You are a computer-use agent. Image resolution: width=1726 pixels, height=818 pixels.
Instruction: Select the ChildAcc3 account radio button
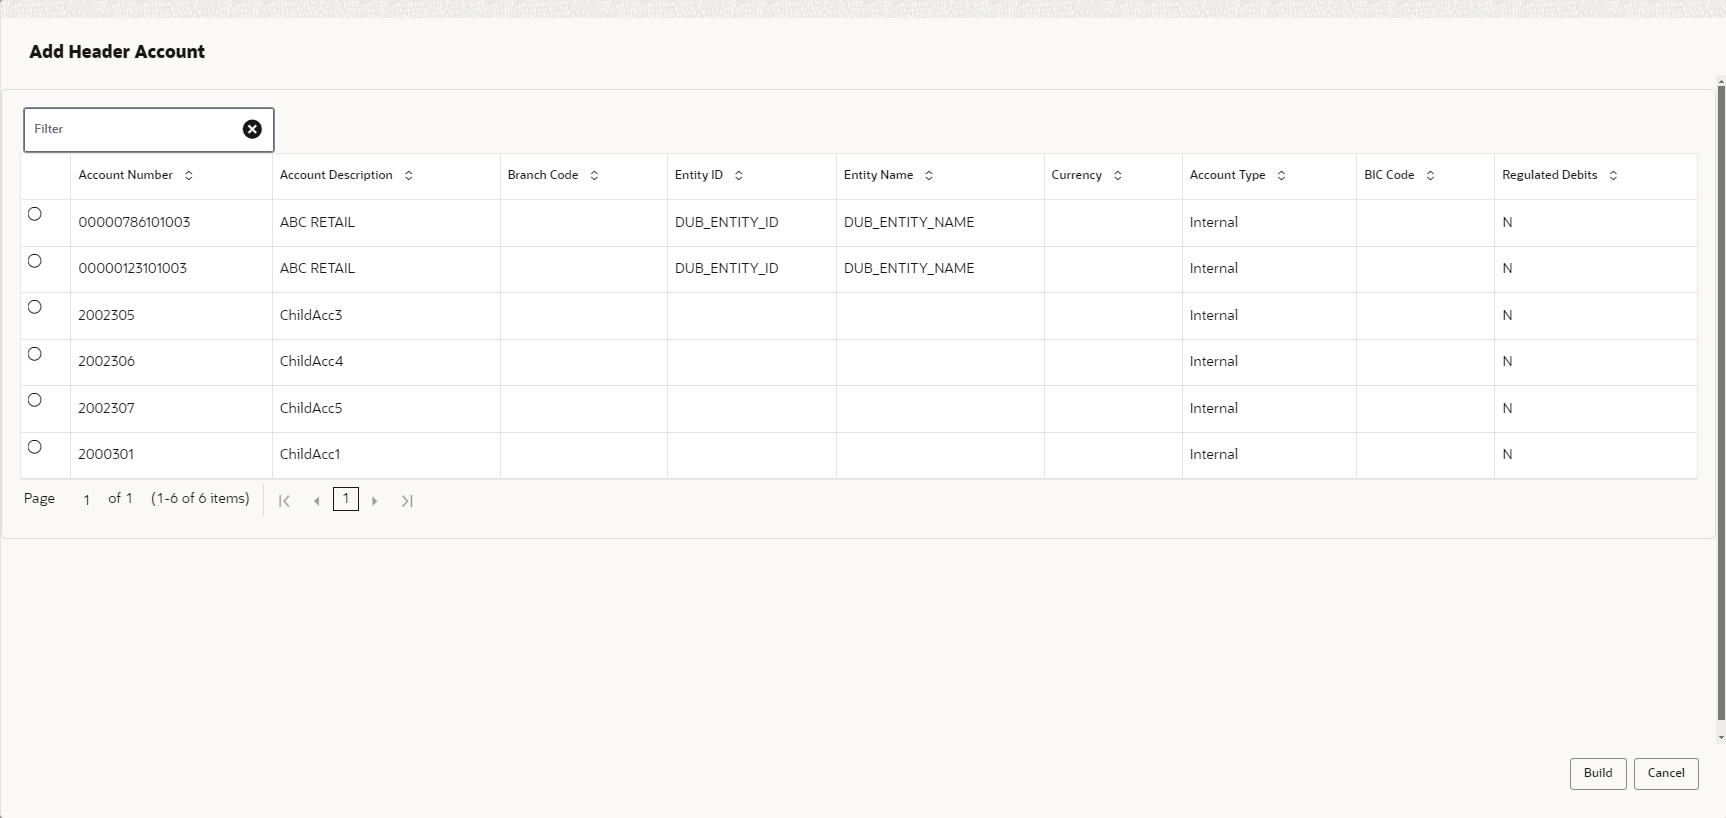tap(35, 307)
